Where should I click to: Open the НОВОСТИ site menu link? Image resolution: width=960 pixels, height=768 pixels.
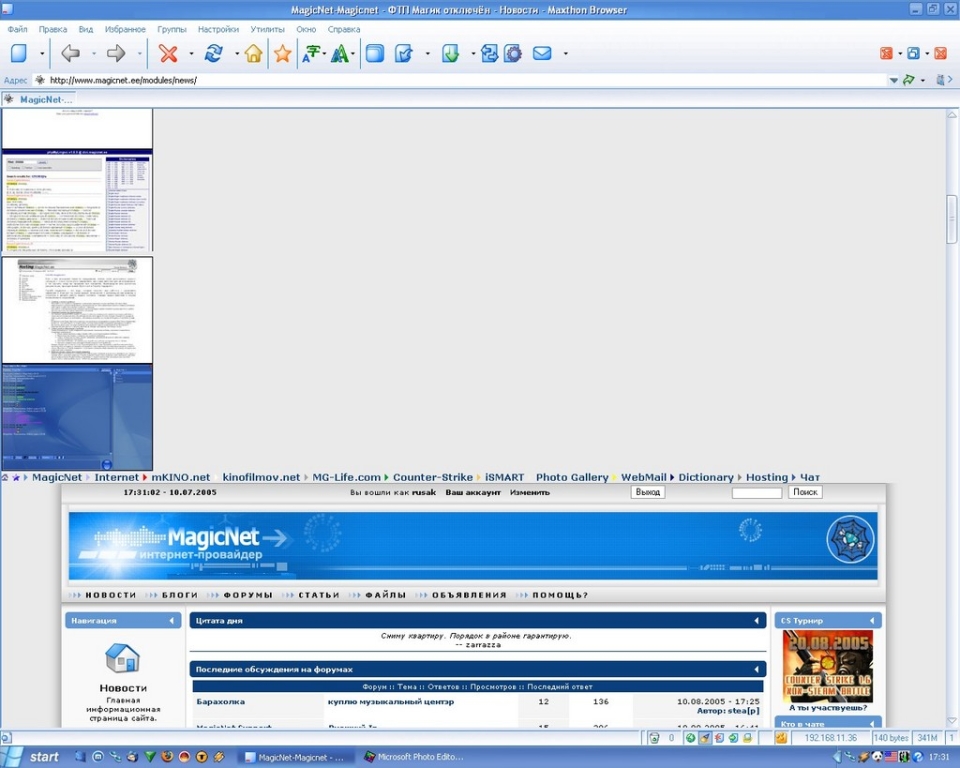point(110,595)
